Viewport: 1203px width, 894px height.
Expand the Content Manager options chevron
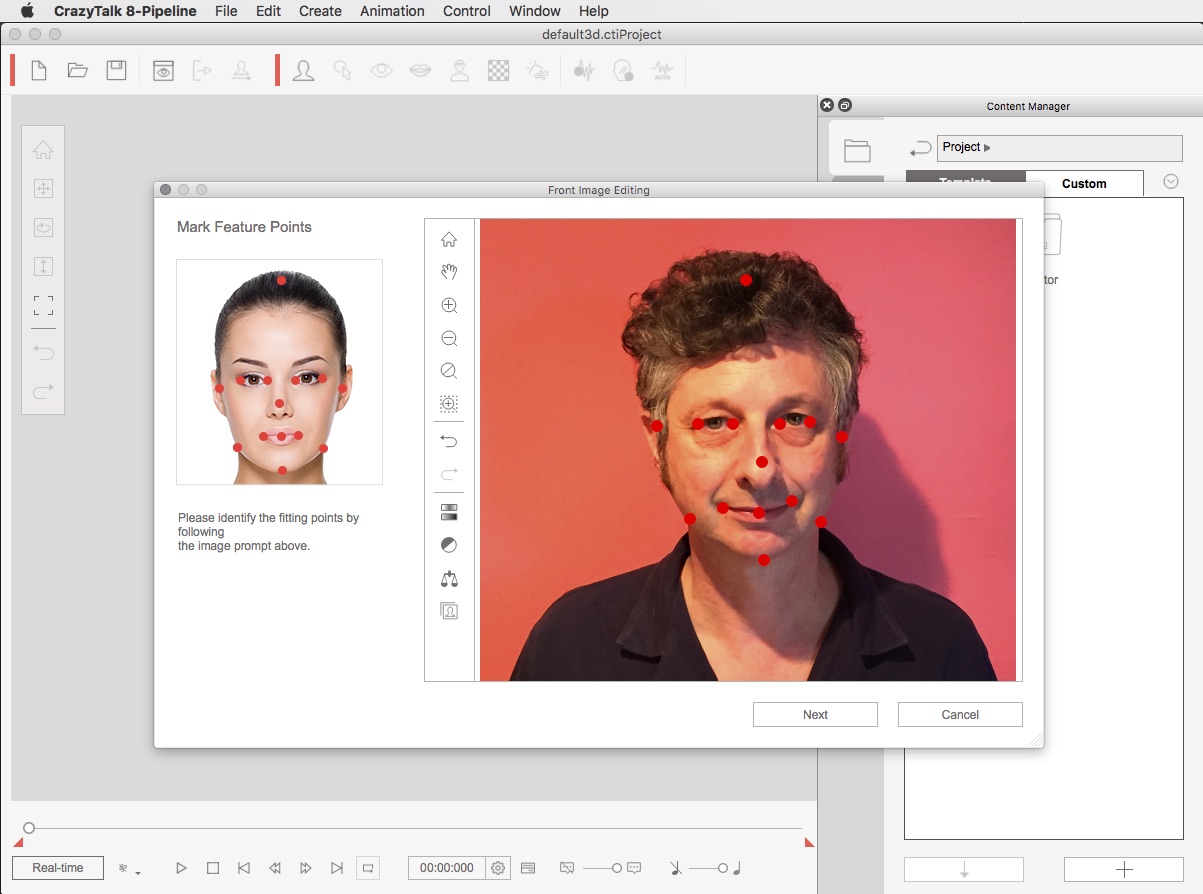(x=1171, y=182)
